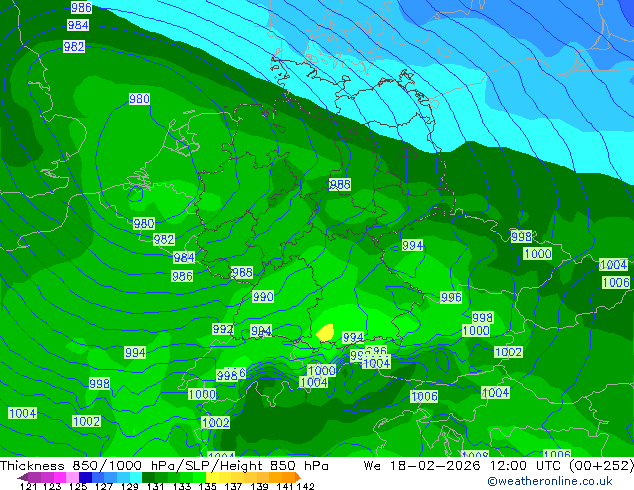Select the 996 label east of the yellow patch

point(451,297)
